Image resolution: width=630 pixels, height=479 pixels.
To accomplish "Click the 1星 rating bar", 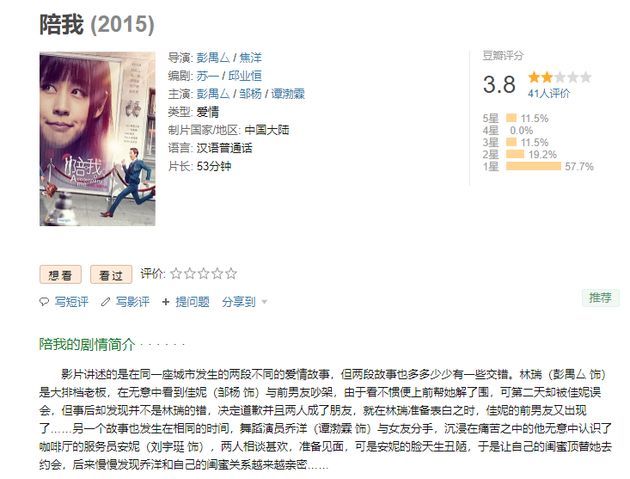I will [x=533, y=166].
